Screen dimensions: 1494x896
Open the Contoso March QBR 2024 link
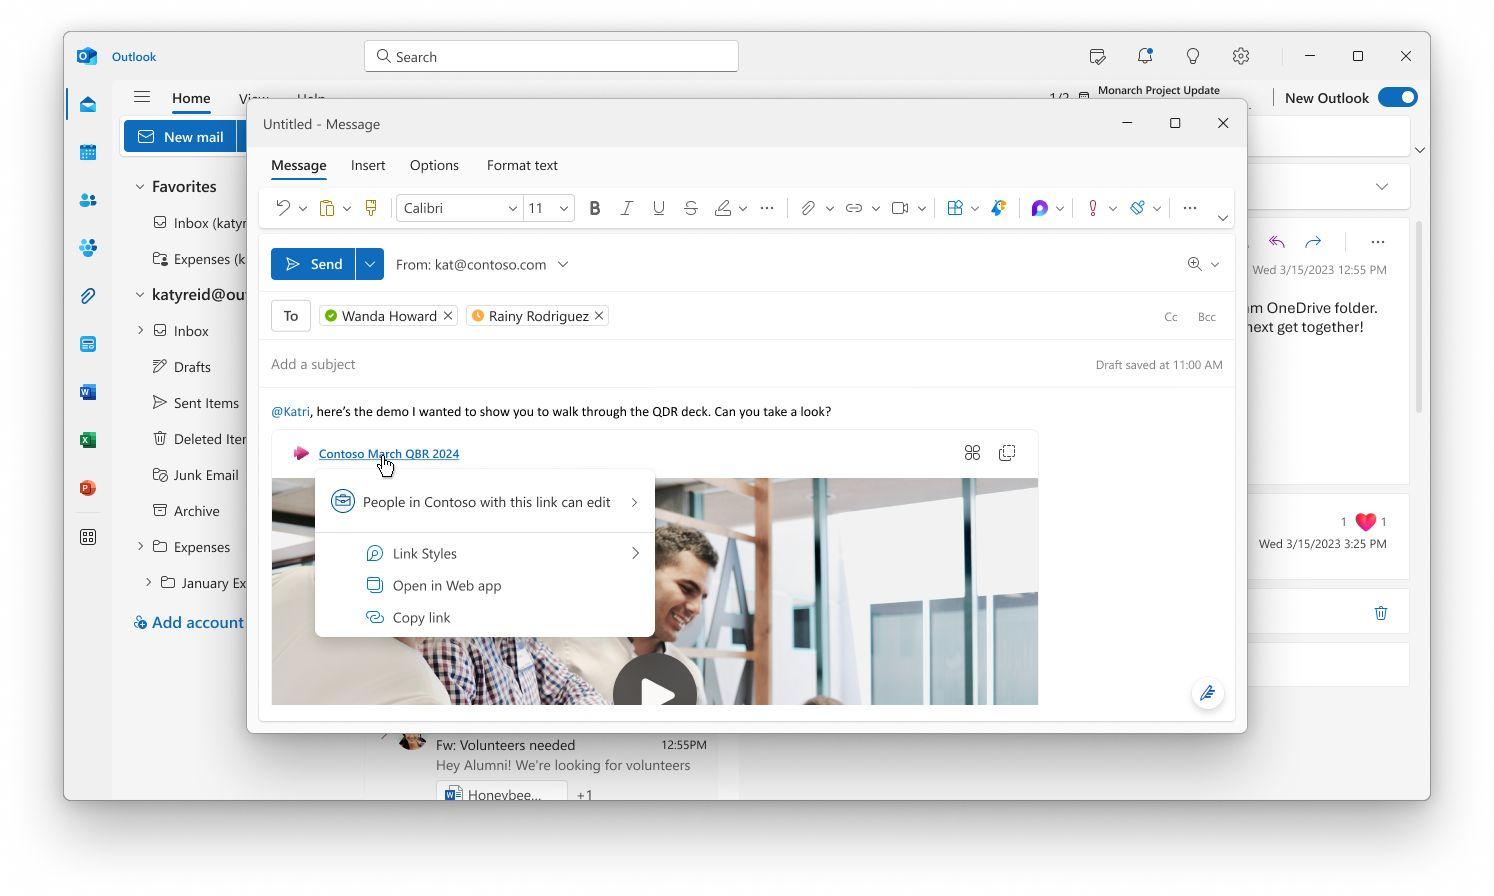point(388,453)
